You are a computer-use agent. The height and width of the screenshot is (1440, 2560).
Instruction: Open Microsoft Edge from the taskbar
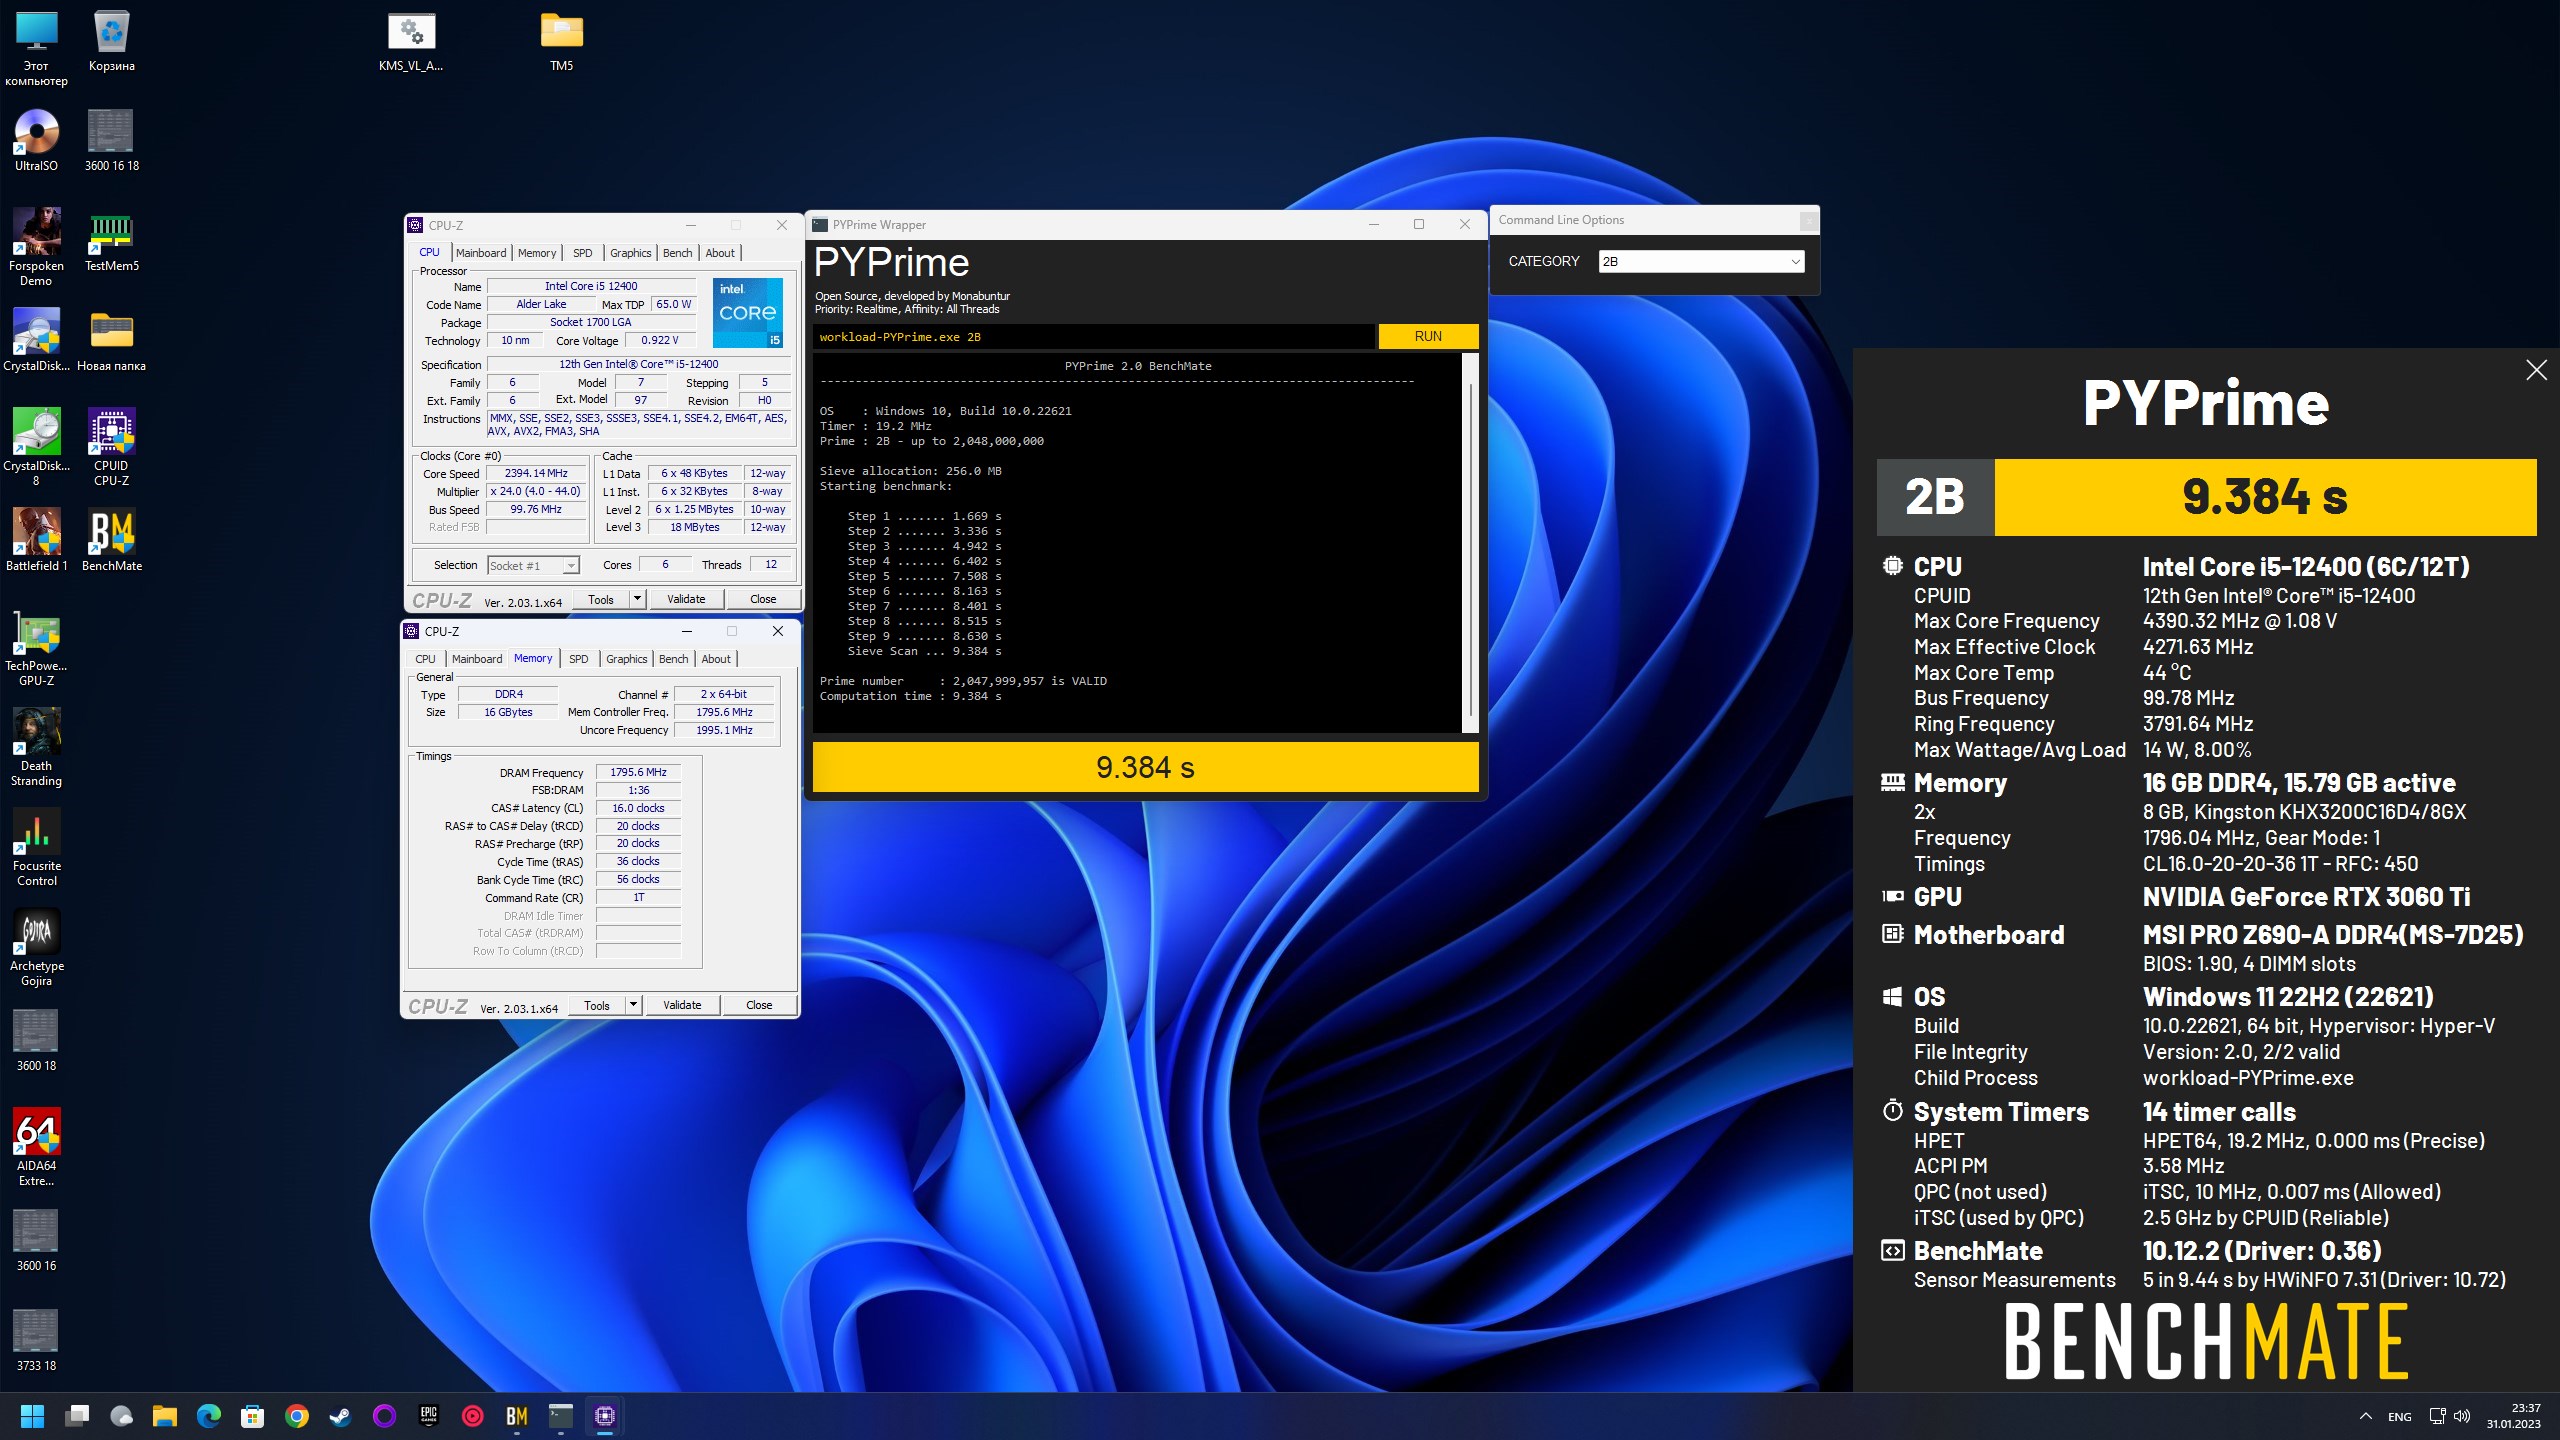(209, 1416)
